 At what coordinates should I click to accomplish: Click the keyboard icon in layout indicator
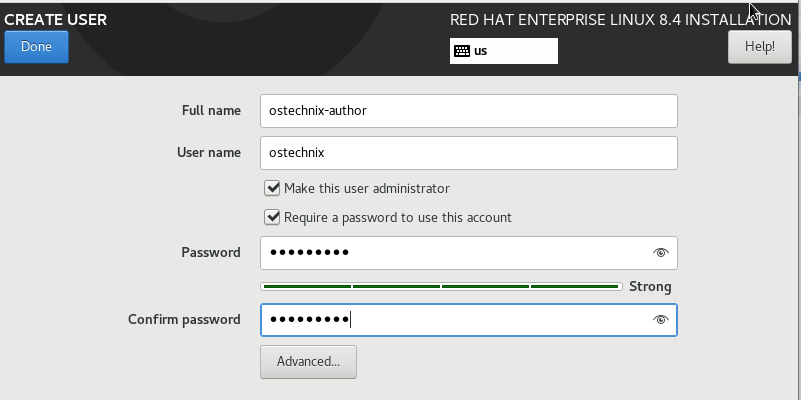462,51
